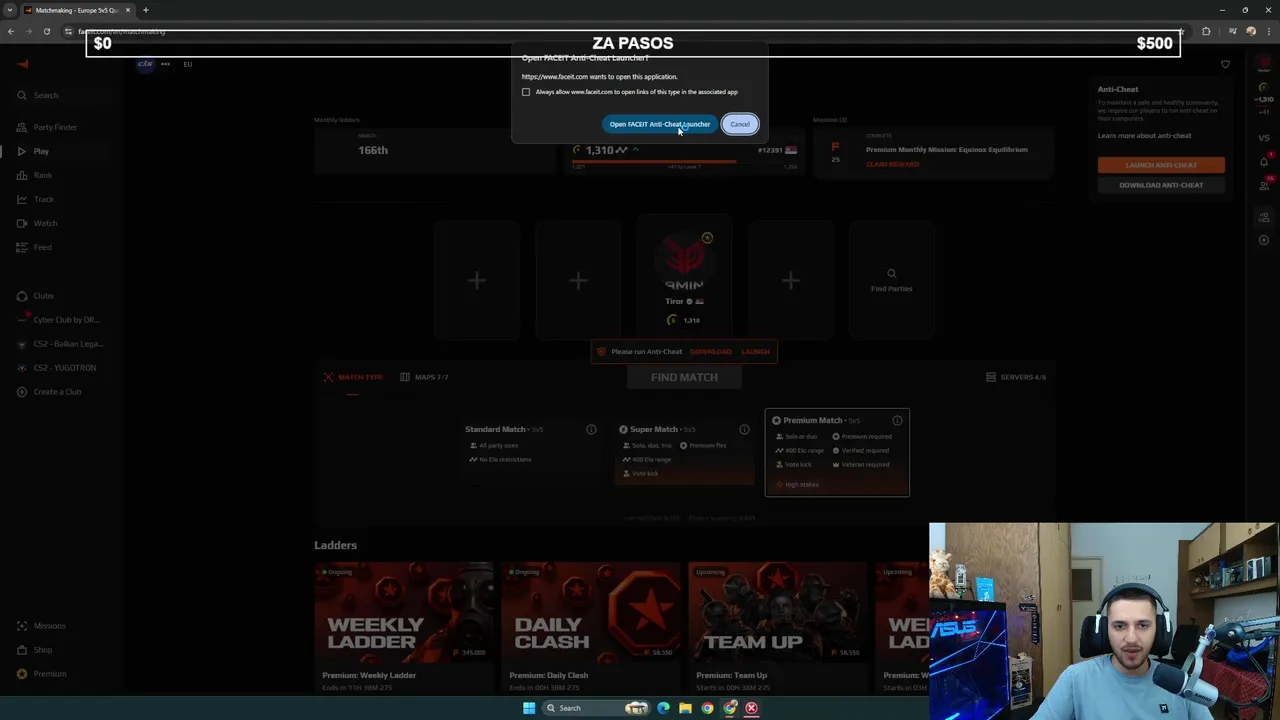Open the Rank page in sidebar
Screen dimensions: 1280x720
point(34,175)
